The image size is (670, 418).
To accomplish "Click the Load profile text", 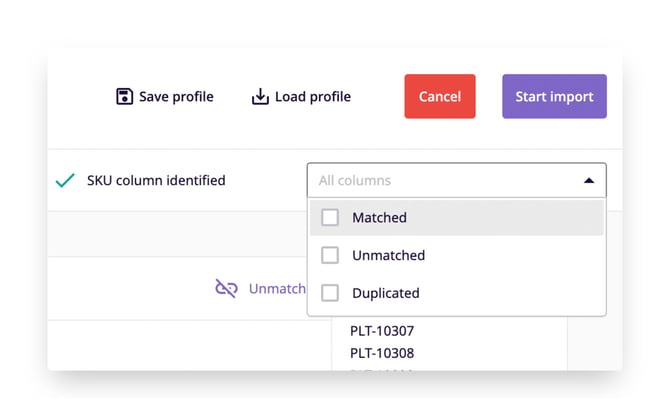I will coord(313,97).
